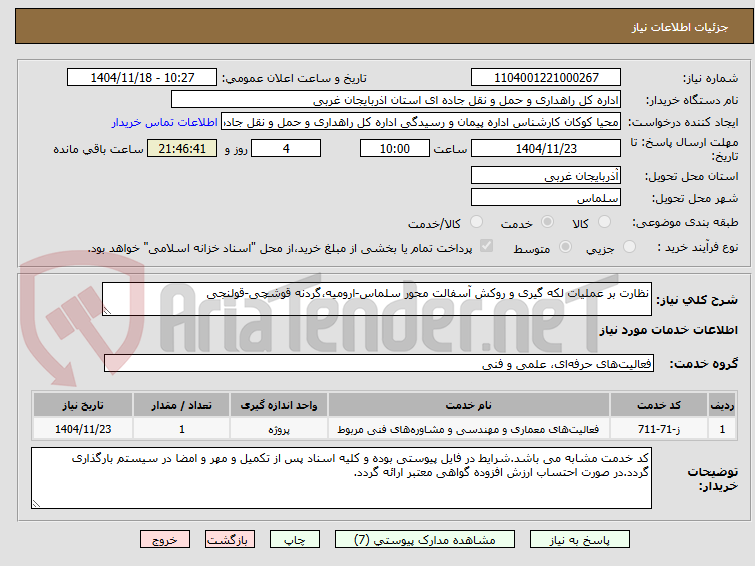Screen dimensions: 755x566
Task: Click table date cell 1404/11/23
Action: (83, 429)
